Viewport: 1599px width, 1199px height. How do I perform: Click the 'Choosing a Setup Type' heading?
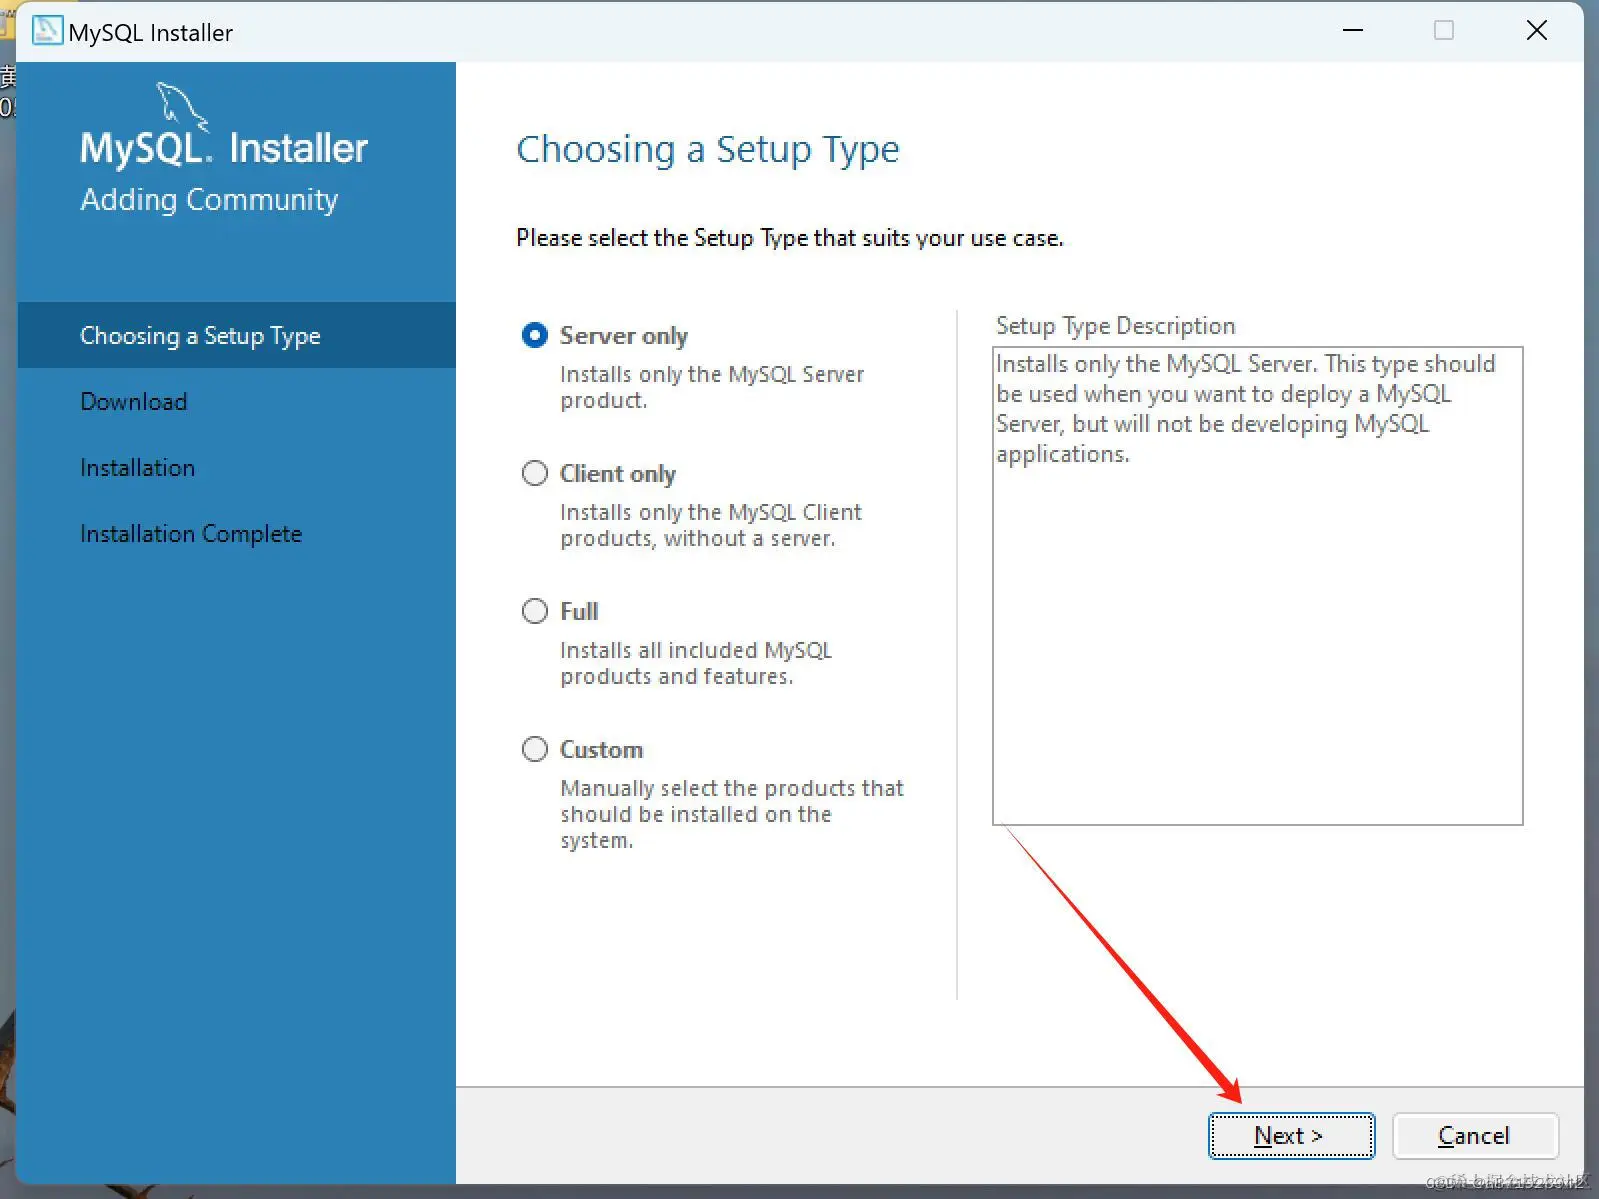708,150
